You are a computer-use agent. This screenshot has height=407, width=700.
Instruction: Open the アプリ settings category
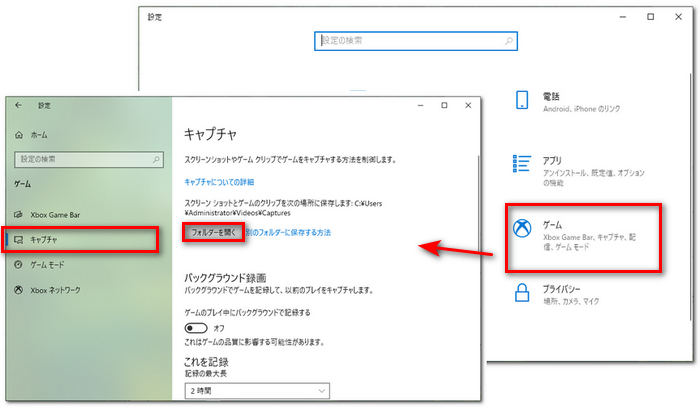[x=579, y=170]
